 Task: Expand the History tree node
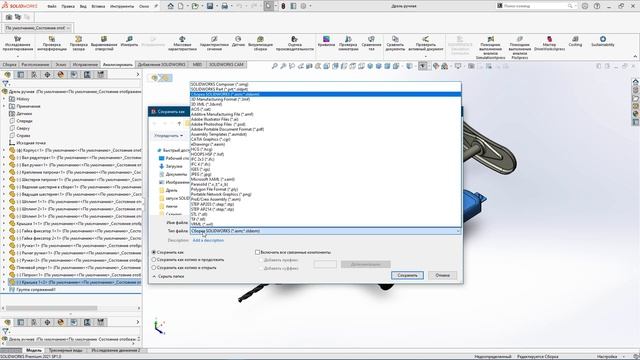click(4, 99)
